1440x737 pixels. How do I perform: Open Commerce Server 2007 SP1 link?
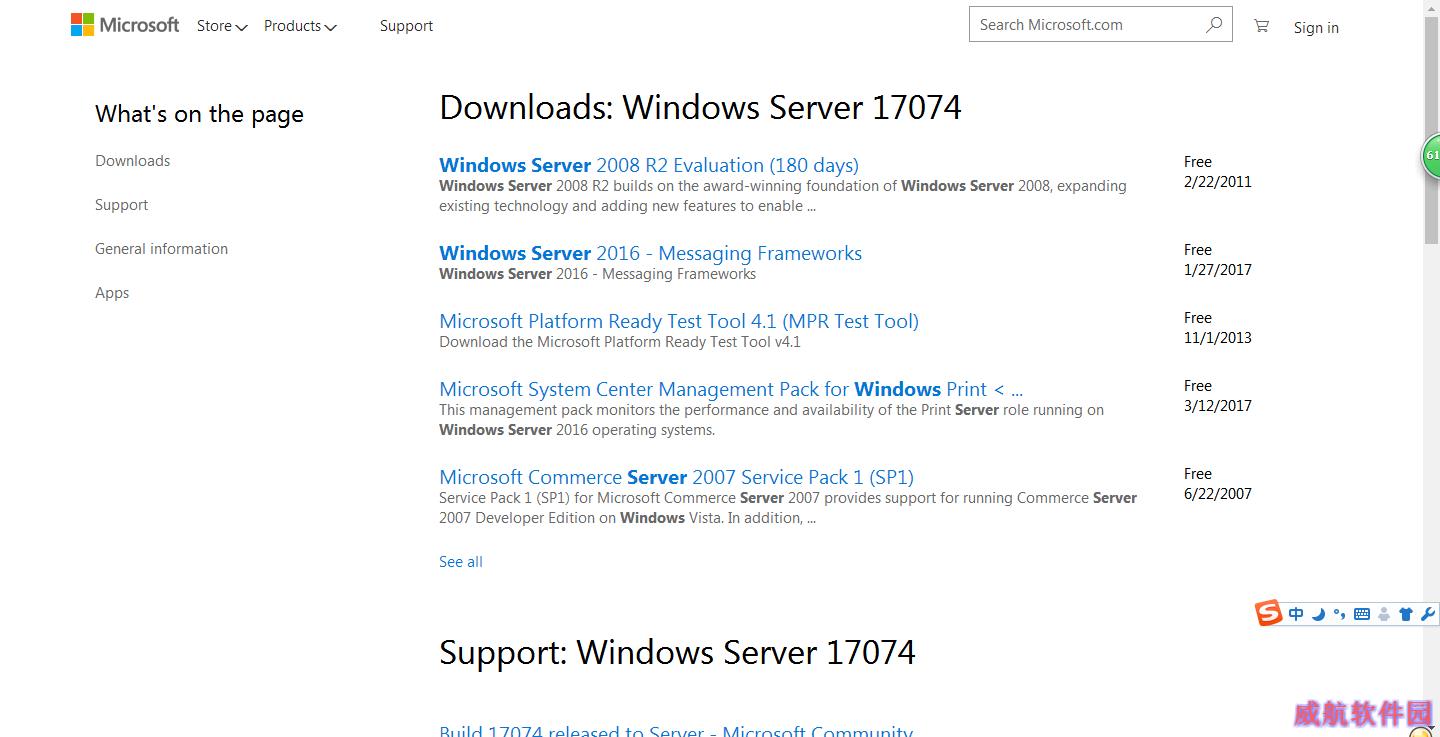(x=676, y=477)
